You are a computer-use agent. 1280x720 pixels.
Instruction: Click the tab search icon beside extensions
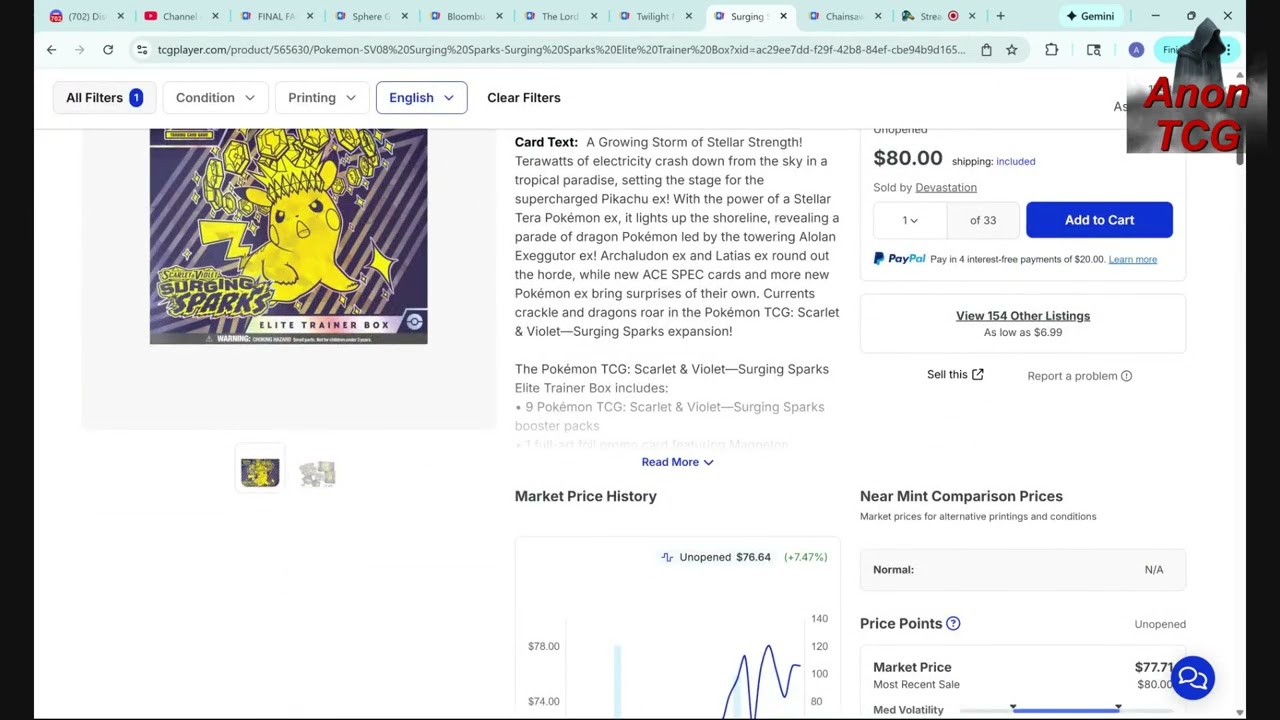pos(1093,49)
